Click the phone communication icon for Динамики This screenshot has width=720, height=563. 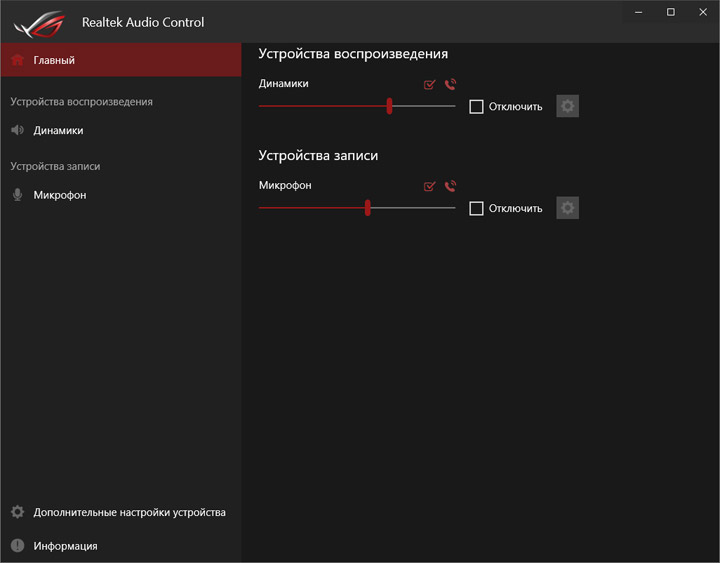pos(450,85)
